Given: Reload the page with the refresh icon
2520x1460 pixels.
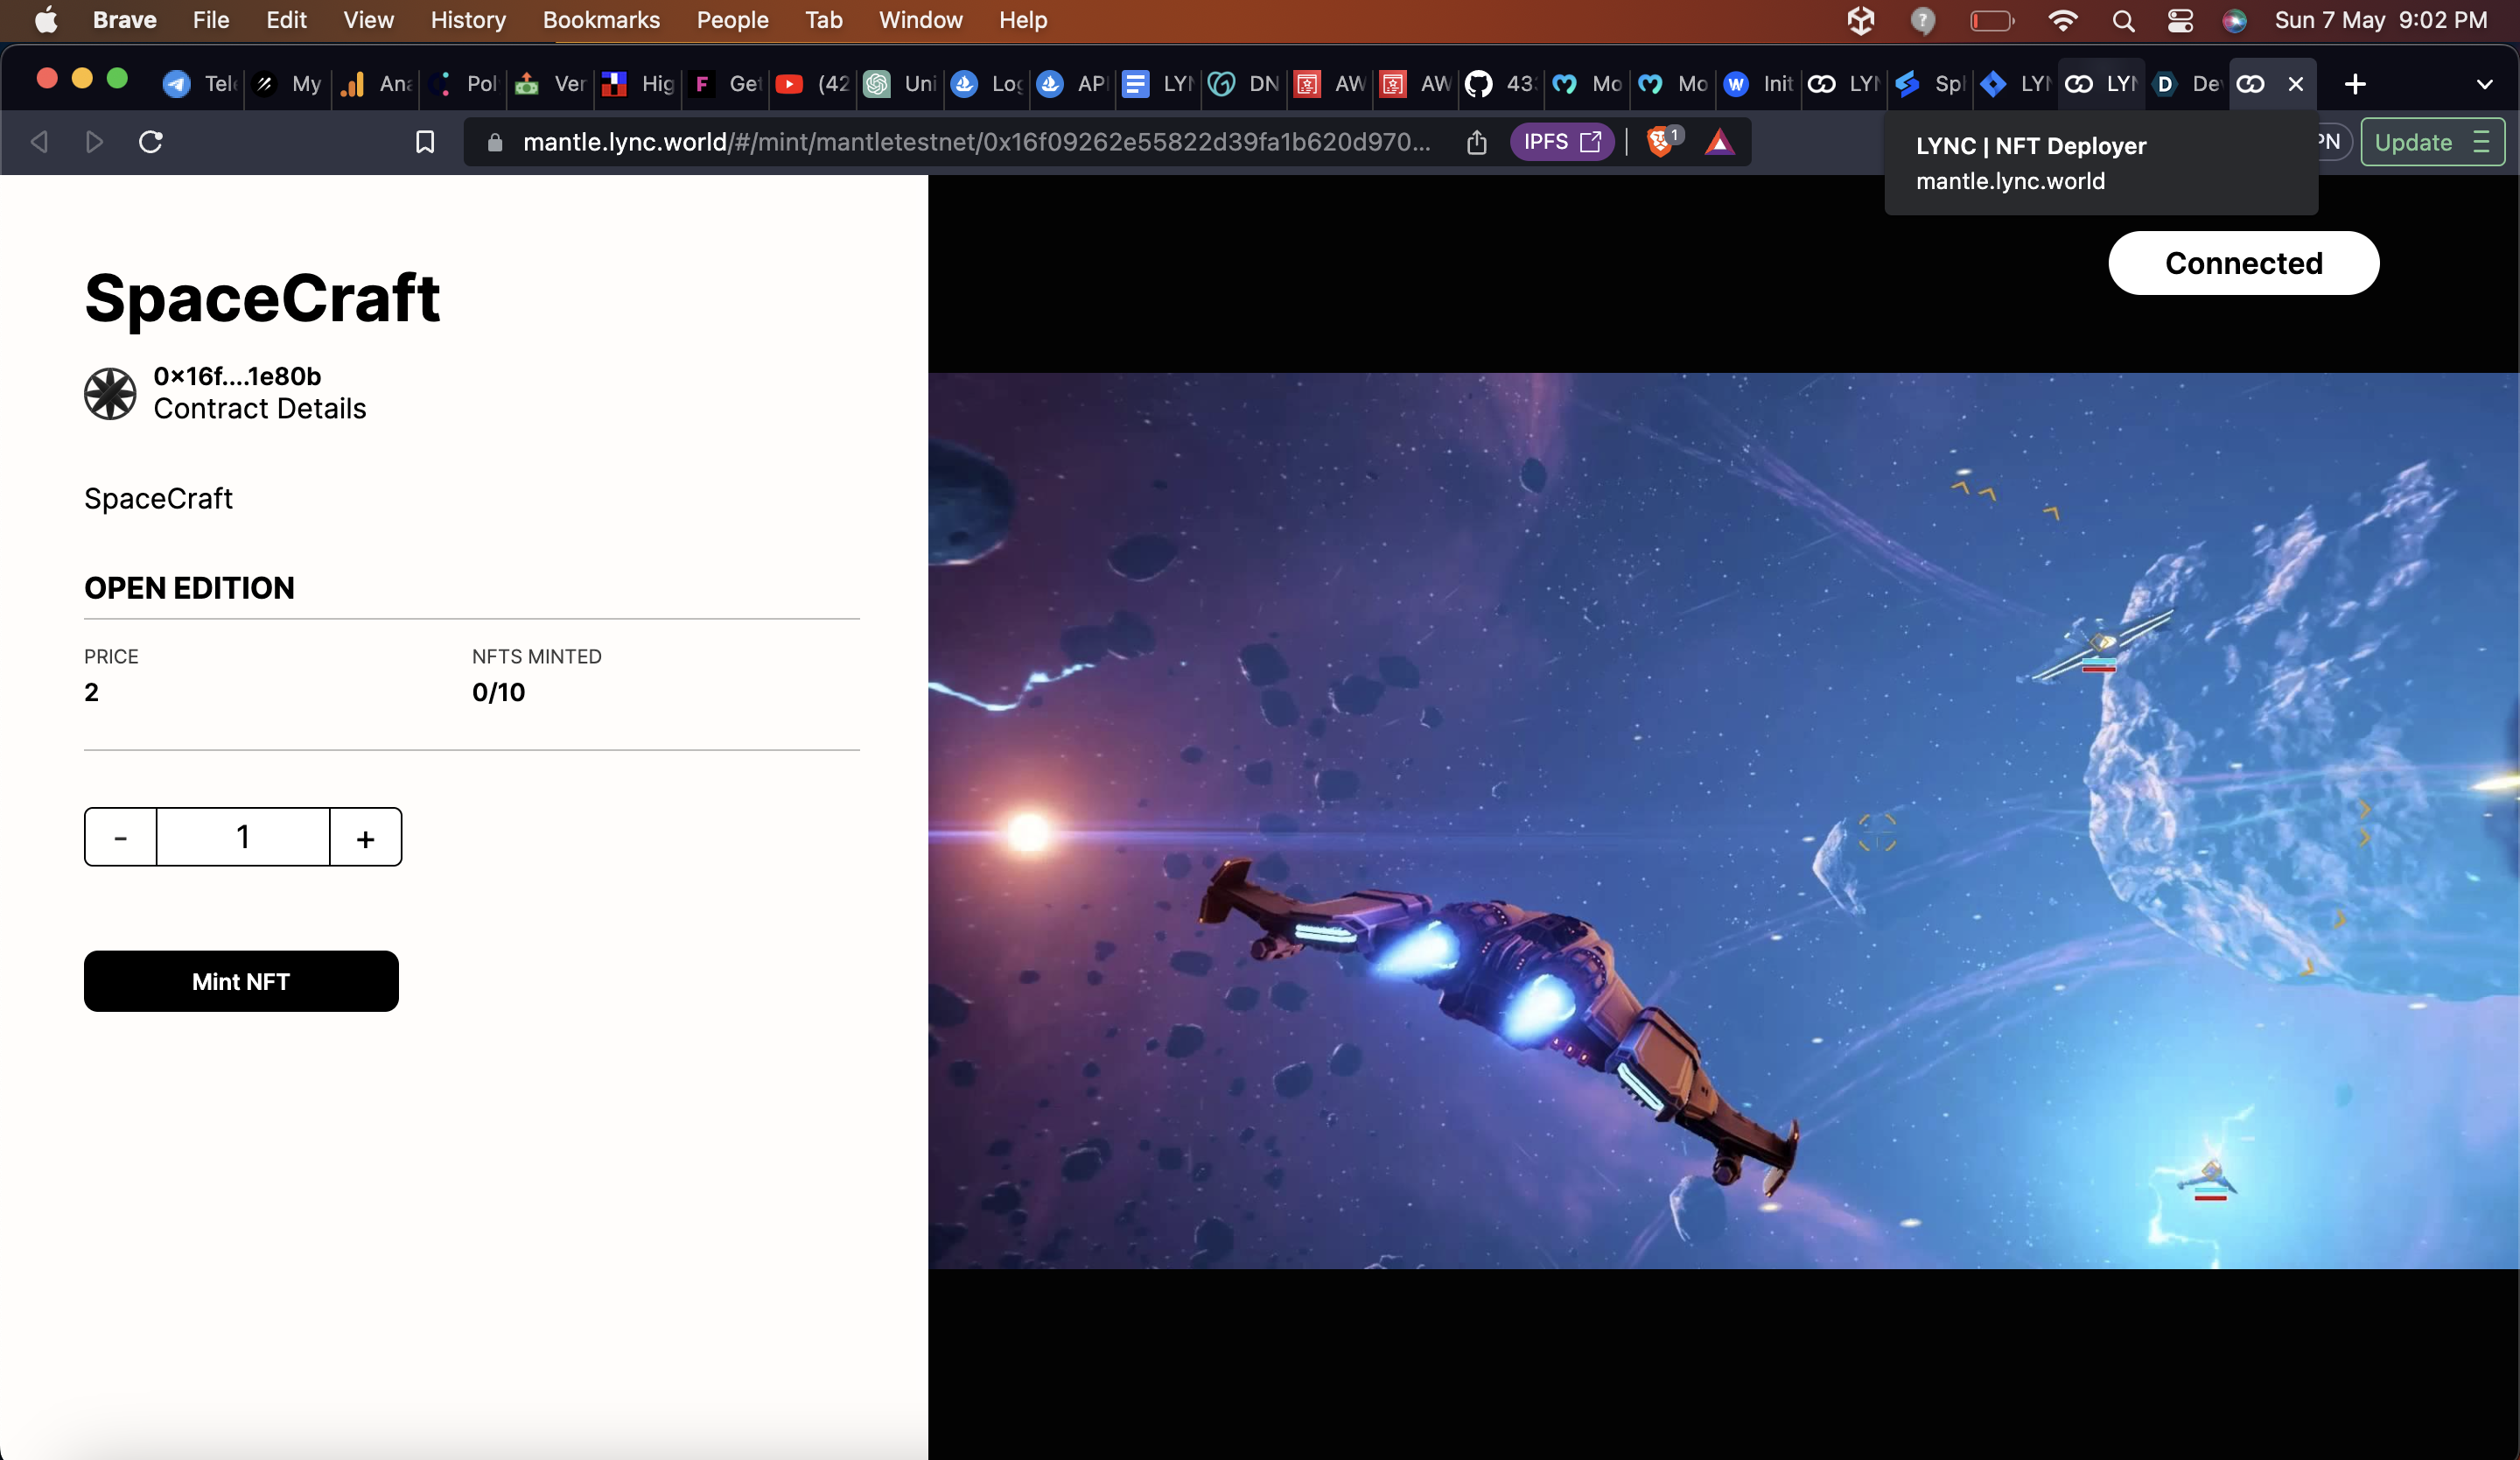Looking at the screenshot, I should (151, 142).
